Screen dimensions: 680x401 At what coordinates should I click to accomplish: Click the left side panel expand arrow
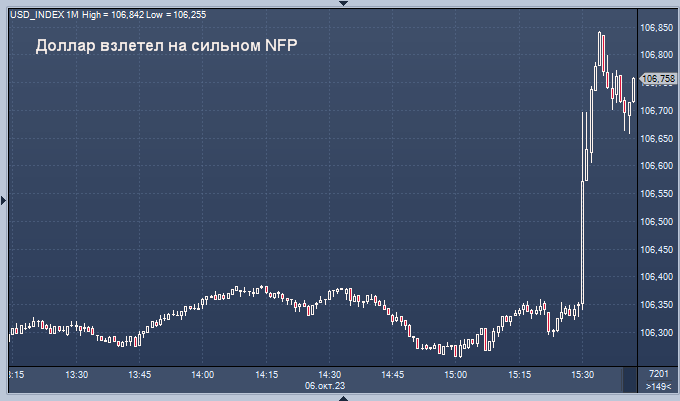(3, 201)
